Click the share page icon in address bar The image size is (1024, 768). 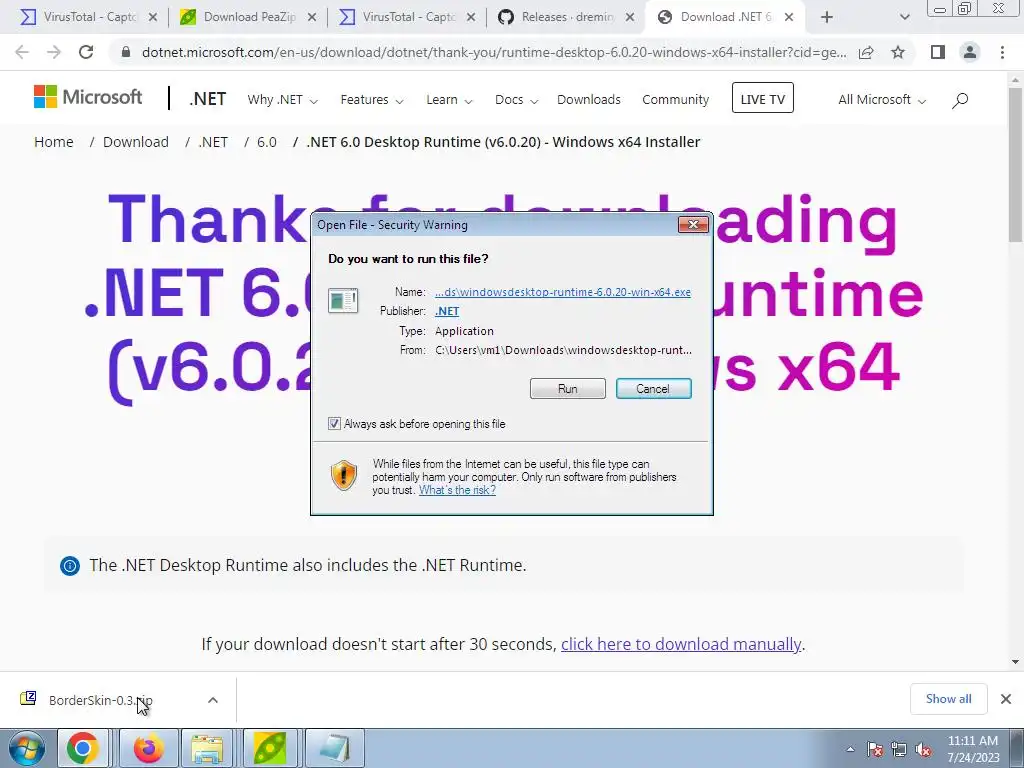pos(866,52)
